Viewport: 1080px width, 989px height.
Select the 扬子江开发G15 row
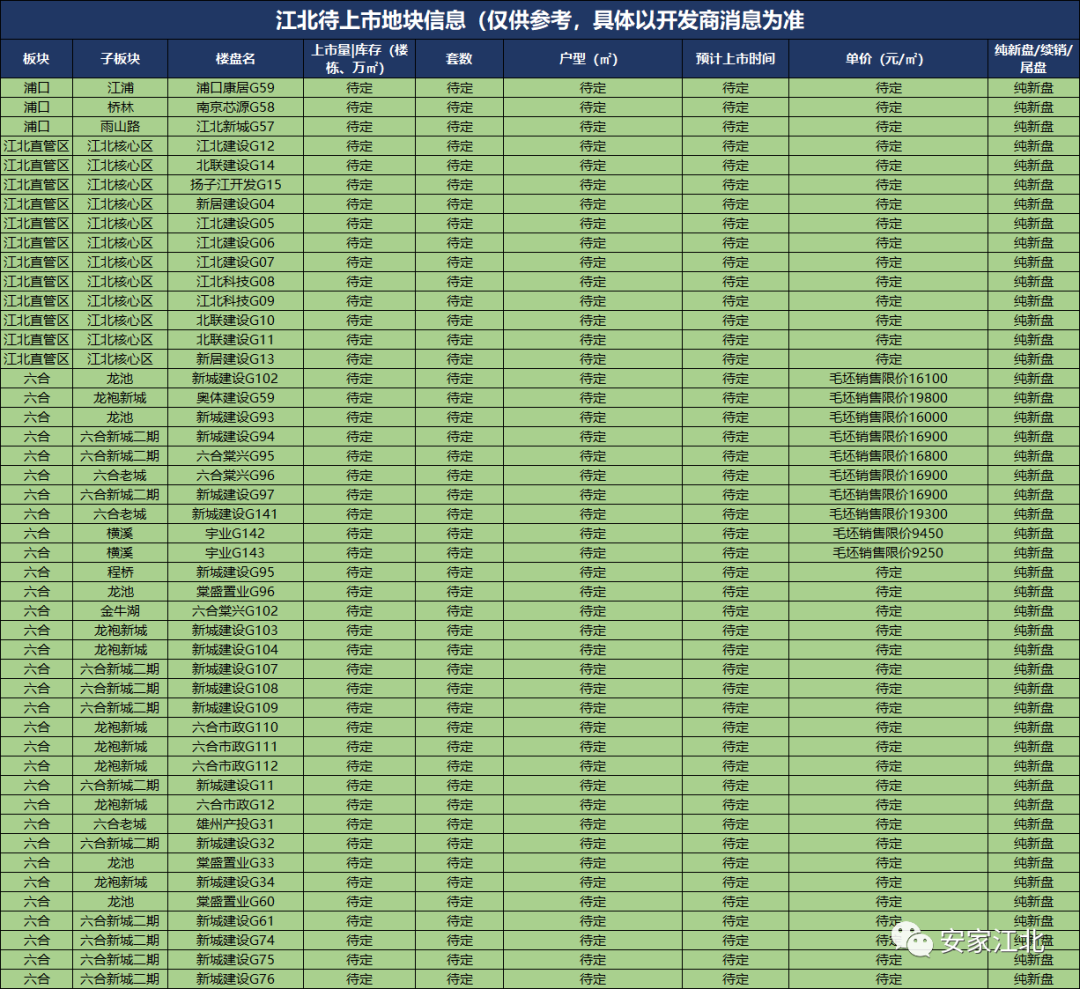click(237, 184)
